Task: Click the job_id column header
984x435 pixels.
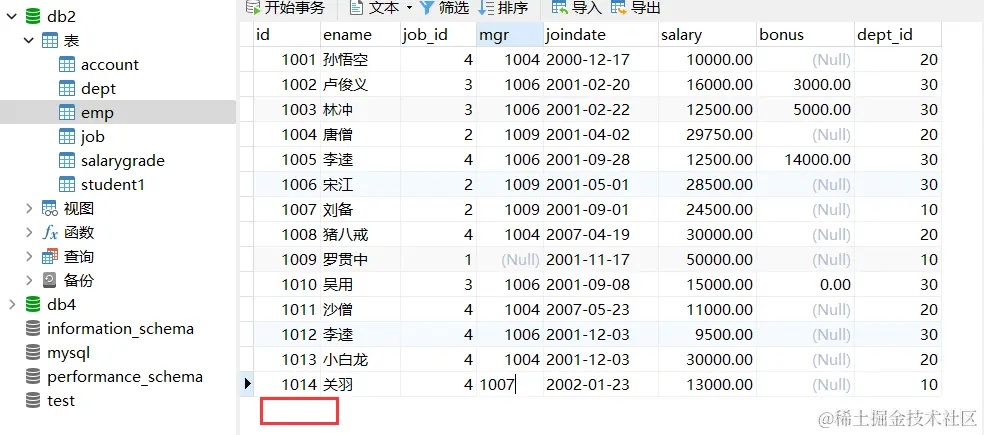Action: 438,35
